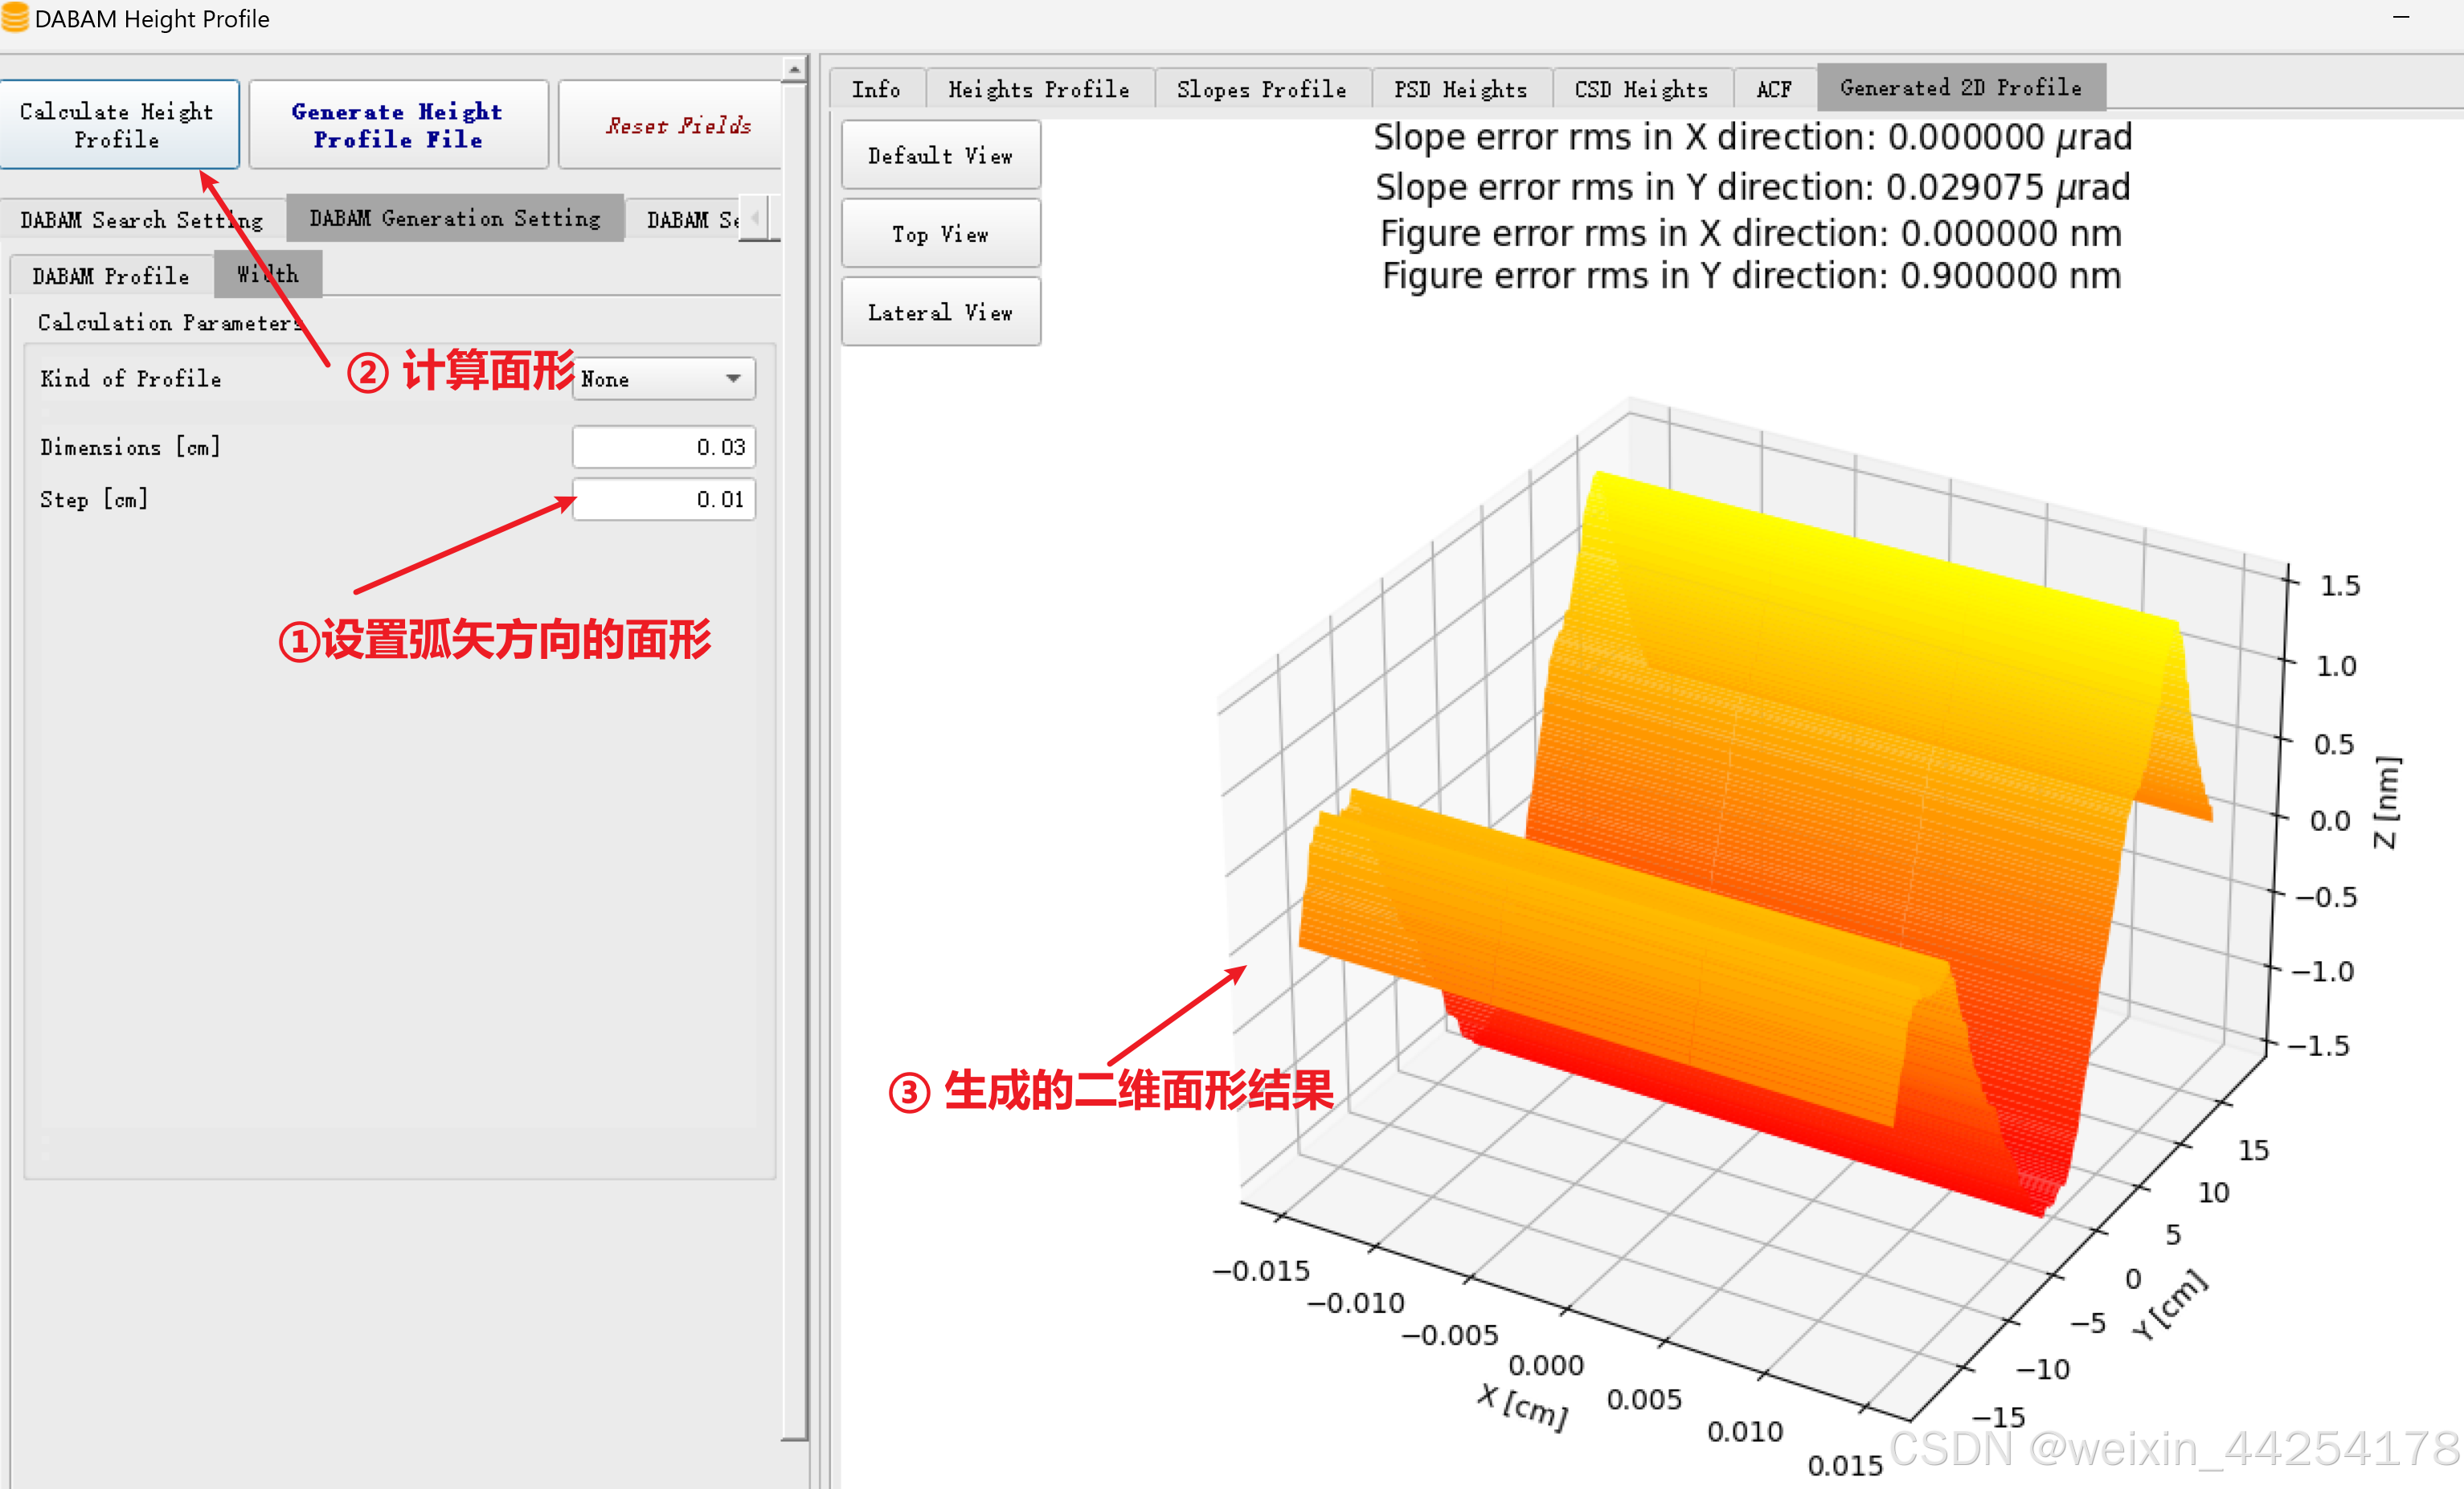Switch plot to Top View

point(940,234)
